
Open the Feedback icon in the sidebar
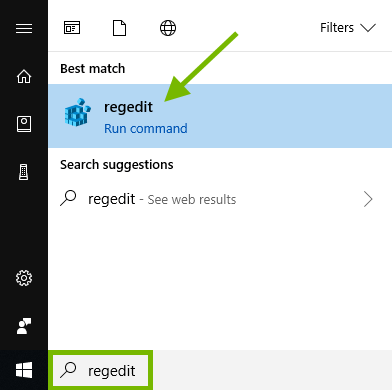pyautogui.click(x=24, y=326)
